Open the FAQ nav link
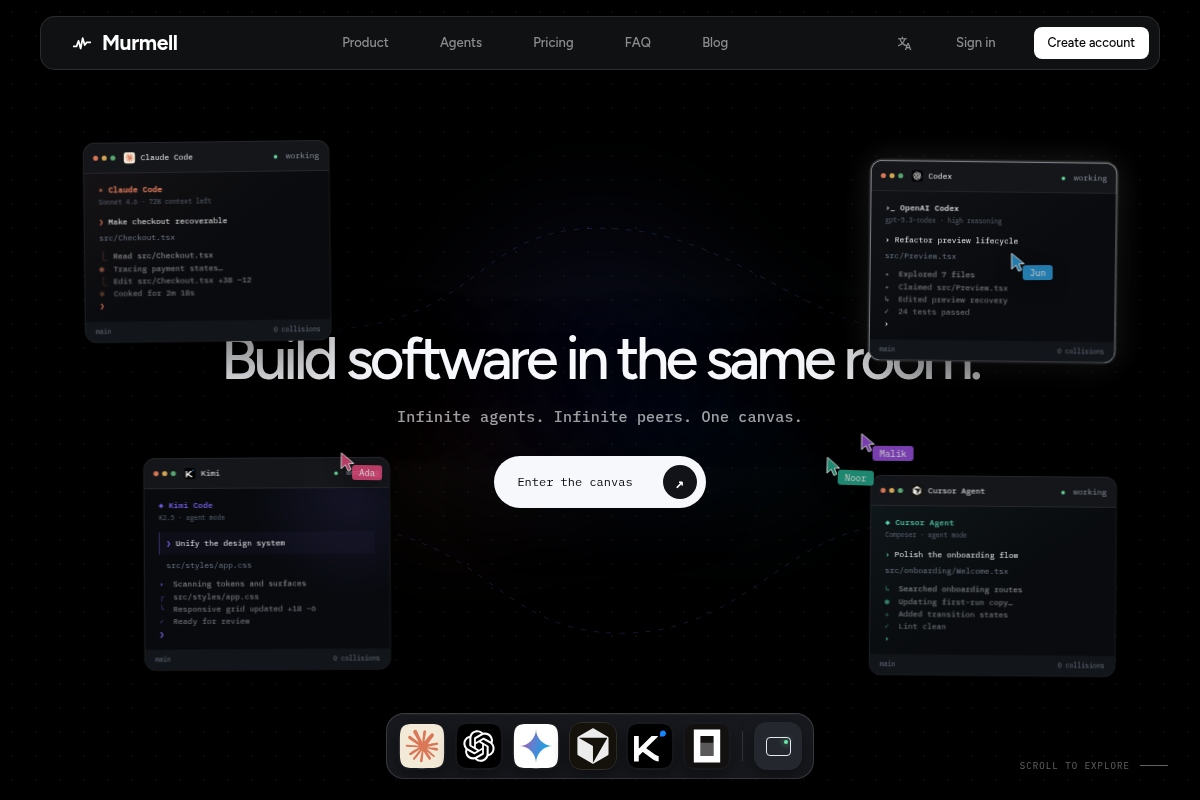The height and width of the screenshot is (800, 1200). (638, 43)
